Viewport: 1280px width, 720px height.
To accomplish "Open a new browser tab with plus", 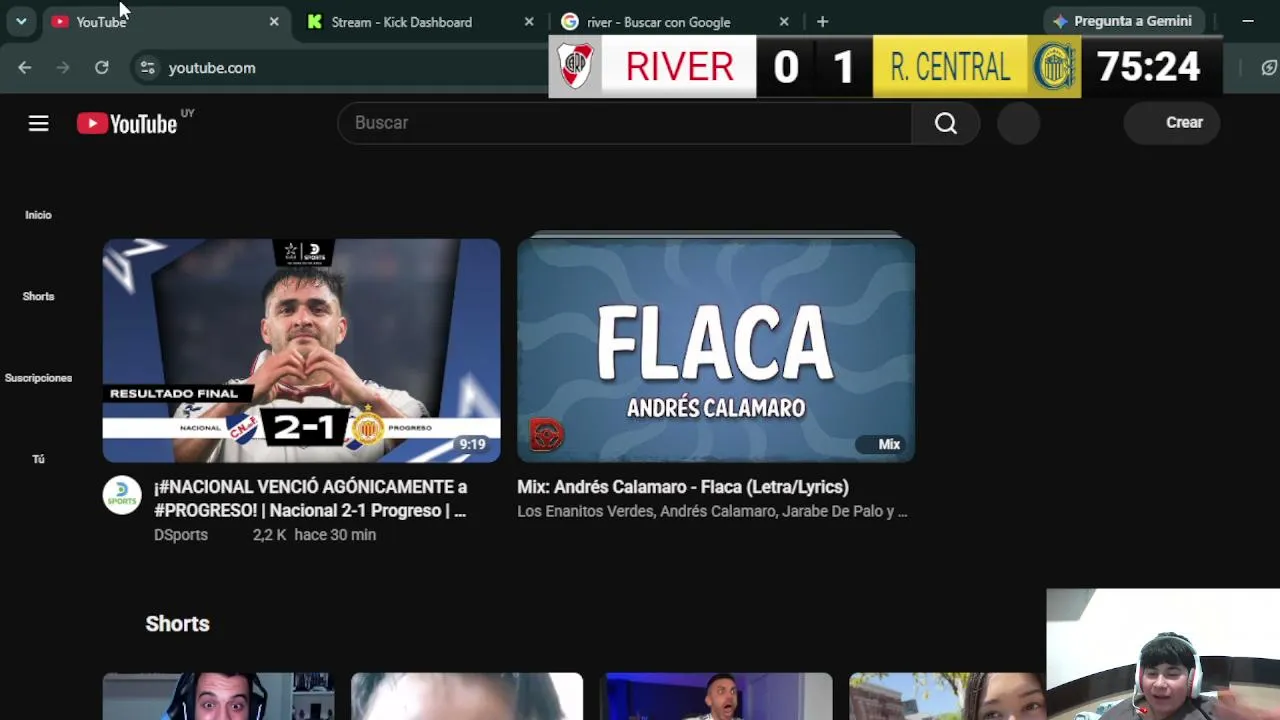I will click(x=822, y=22).
